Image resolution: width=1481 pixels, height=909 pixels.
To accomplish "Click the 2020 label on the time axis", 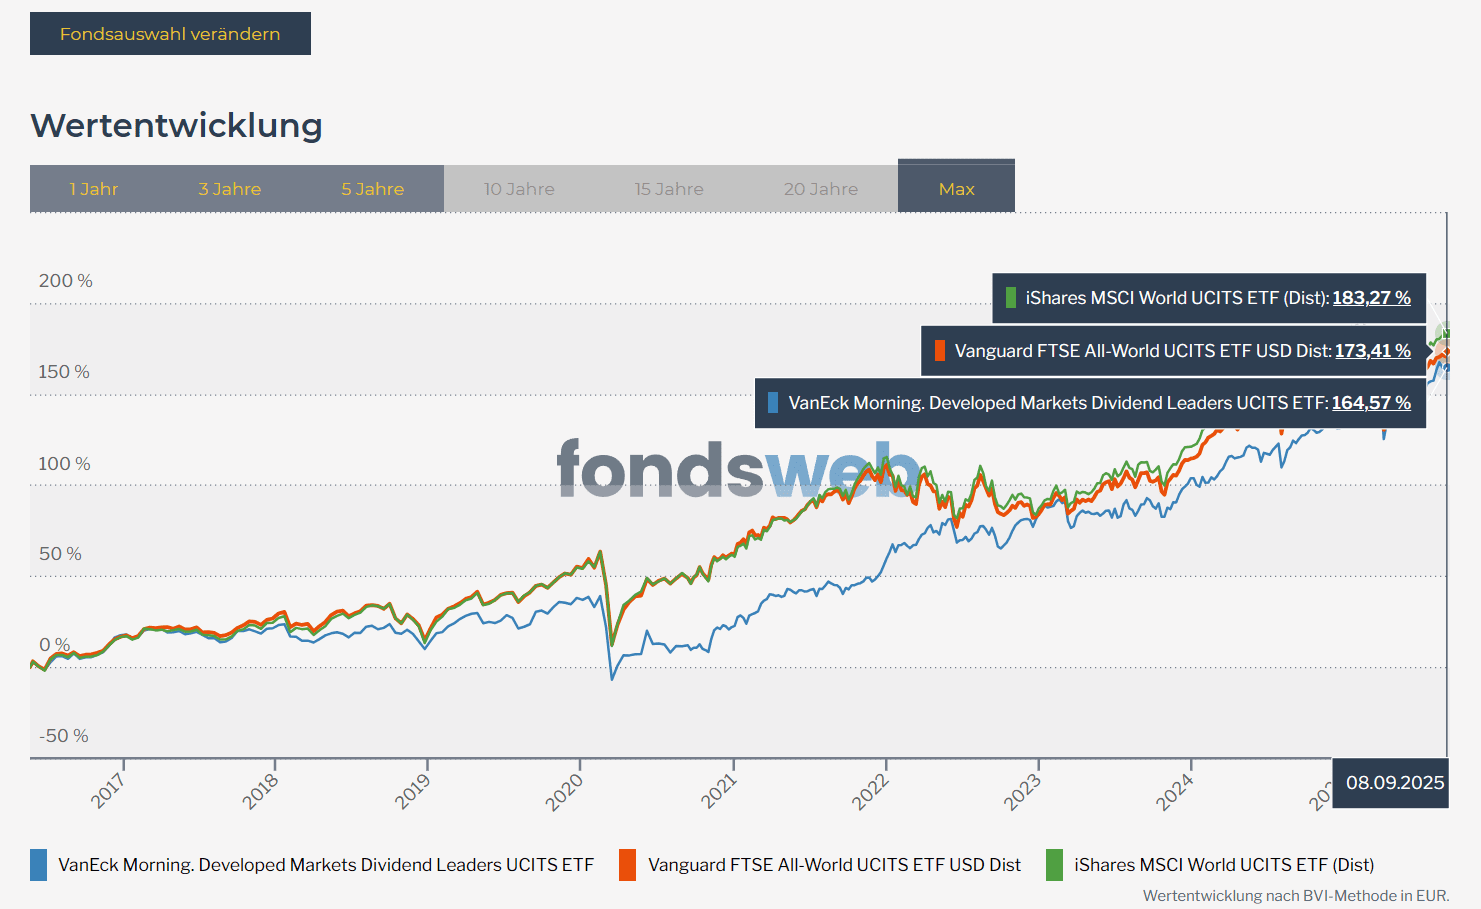I will click(x=565, y=792).
